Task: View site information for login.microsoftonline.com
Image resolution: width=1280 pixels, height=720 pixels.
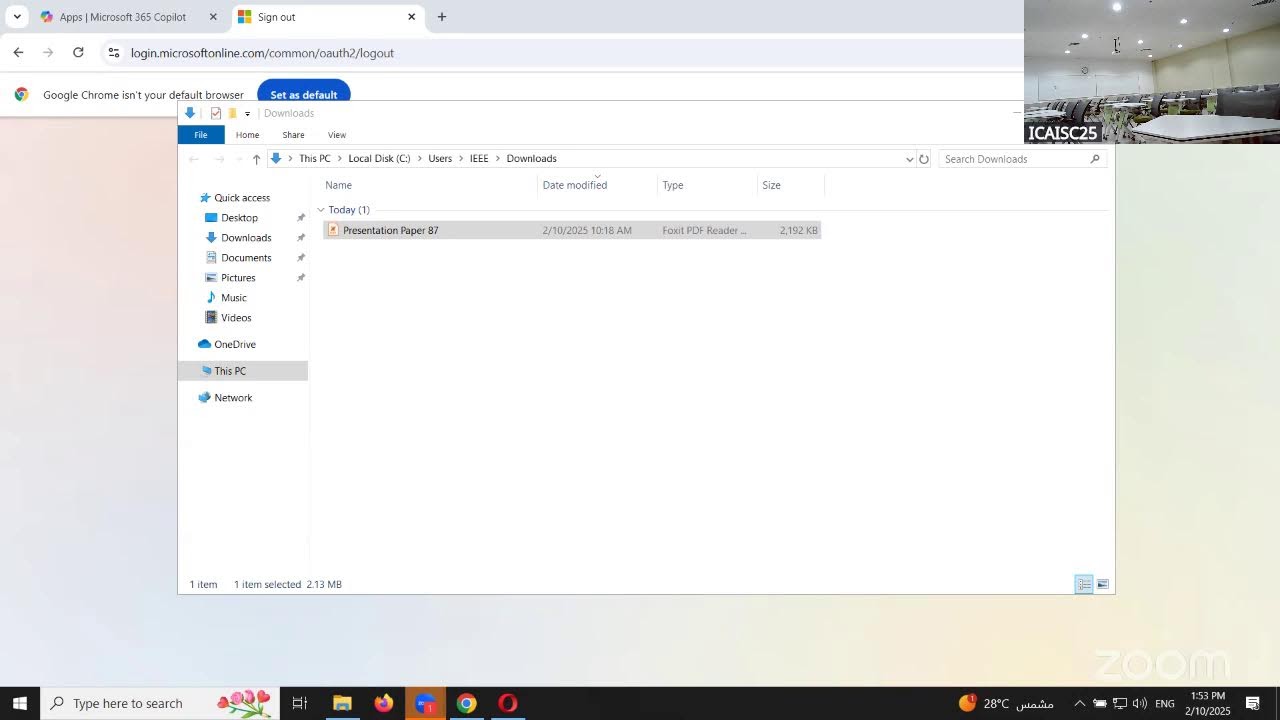Action: tap(113, 53)
